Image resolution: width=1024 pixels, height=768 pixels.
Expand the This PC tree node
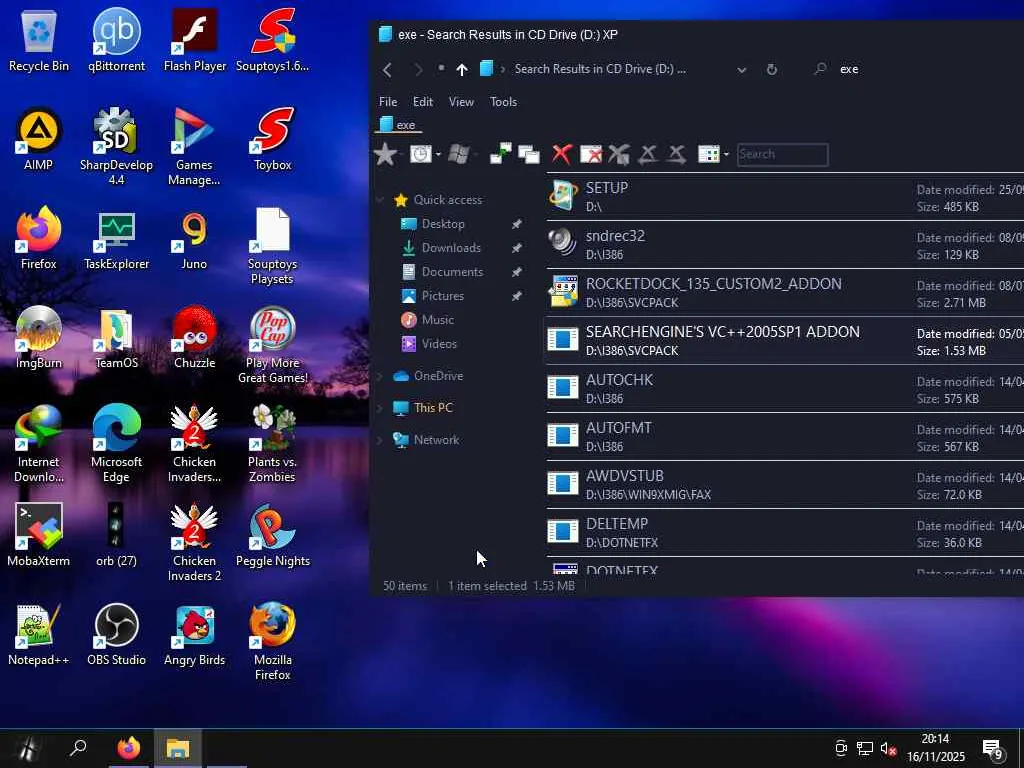[x=380, y=408]
